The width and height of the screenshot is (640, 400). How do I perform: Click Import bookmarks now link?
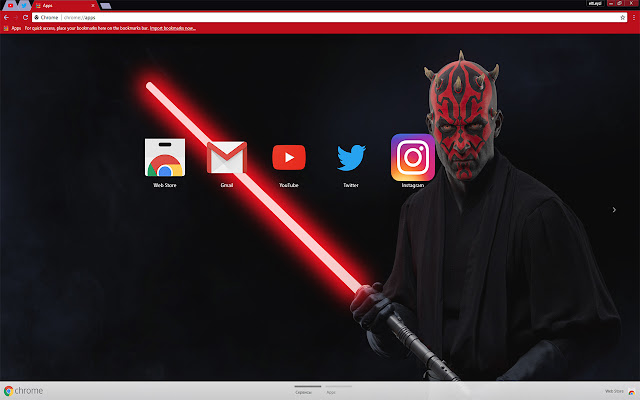tap(173, 28)
